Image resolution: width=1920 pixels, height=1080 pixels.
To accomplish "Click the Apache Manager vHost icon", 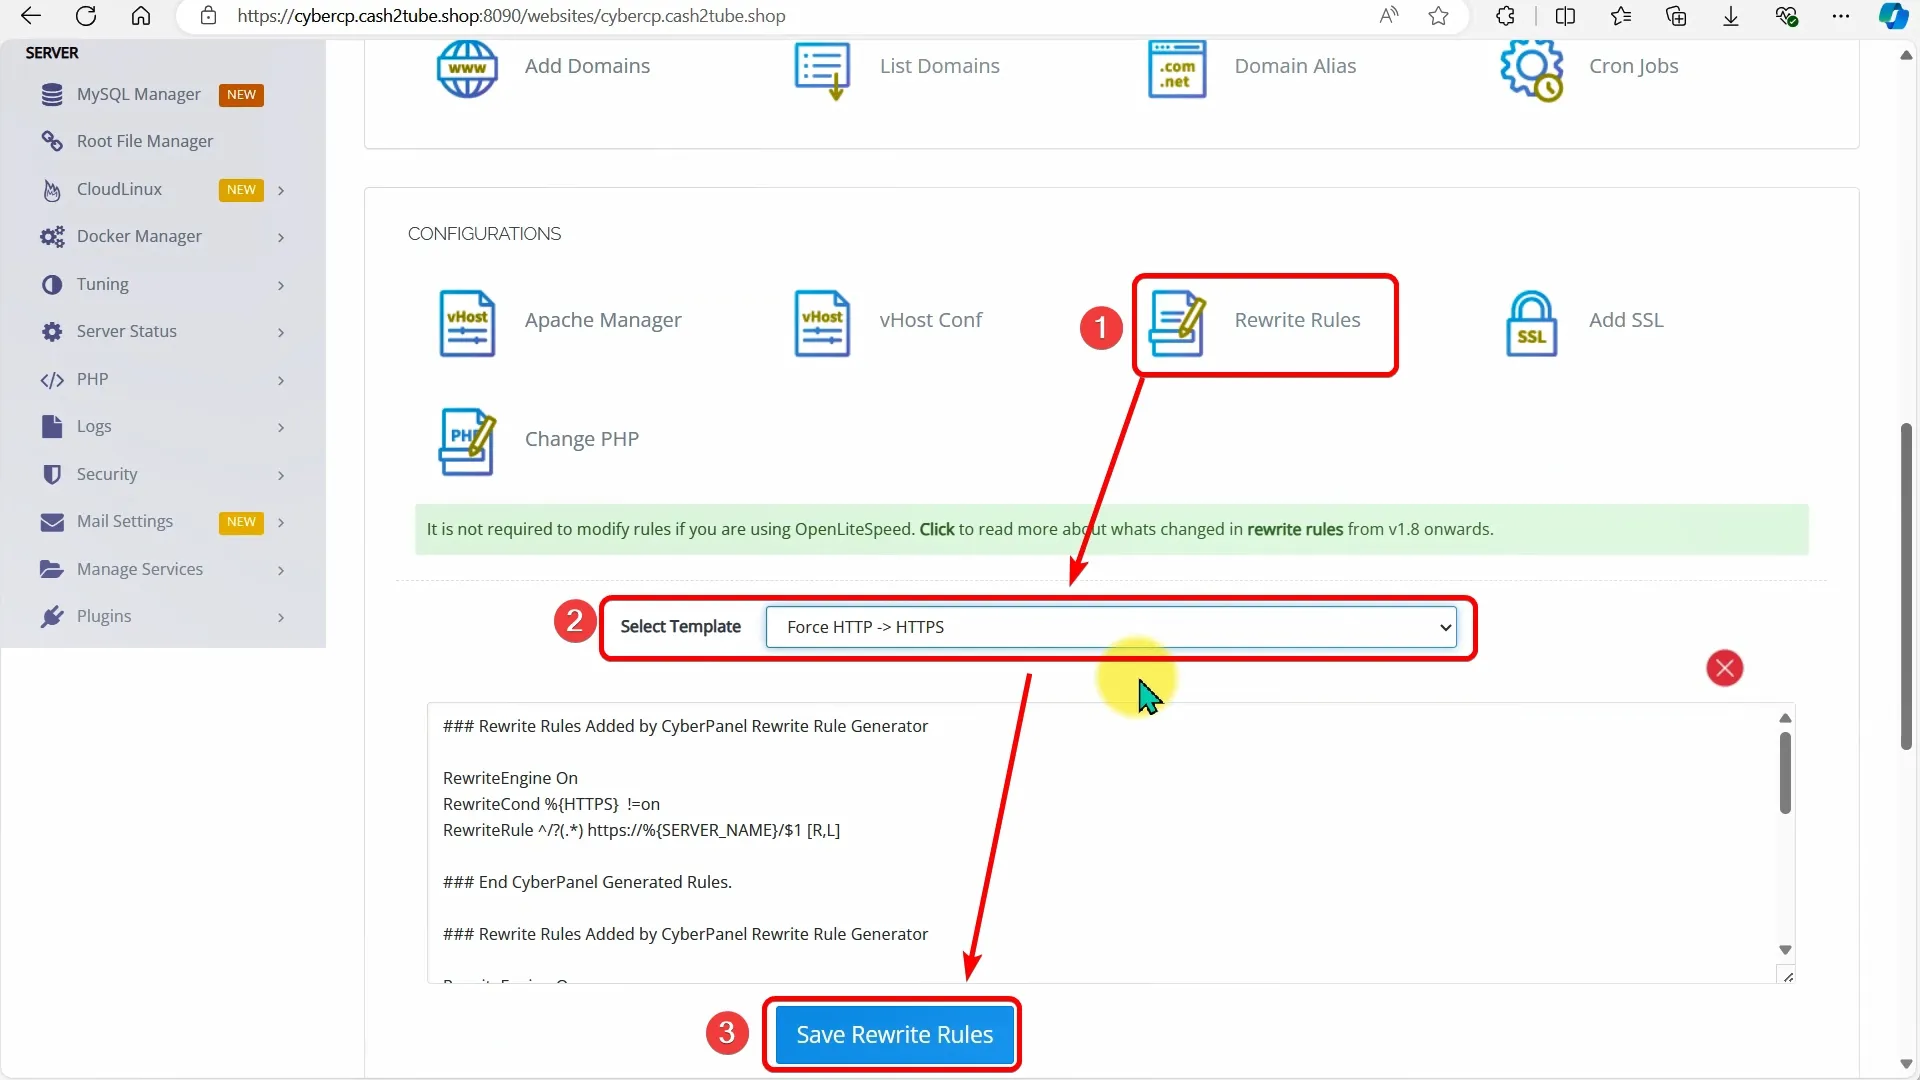I will 467,322.
